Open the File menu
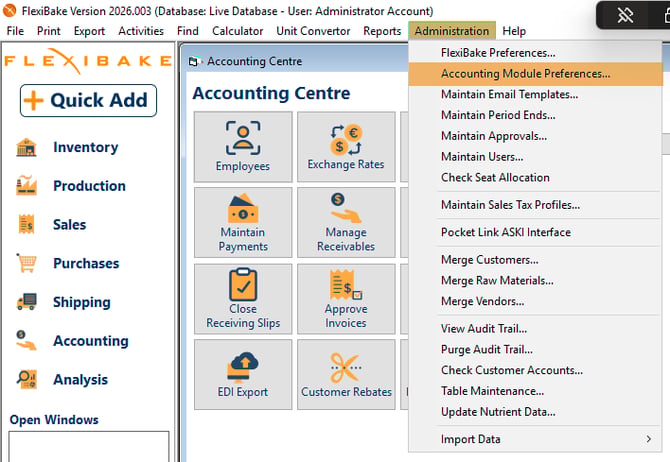670x462 pixels. [x=15, y=31]
